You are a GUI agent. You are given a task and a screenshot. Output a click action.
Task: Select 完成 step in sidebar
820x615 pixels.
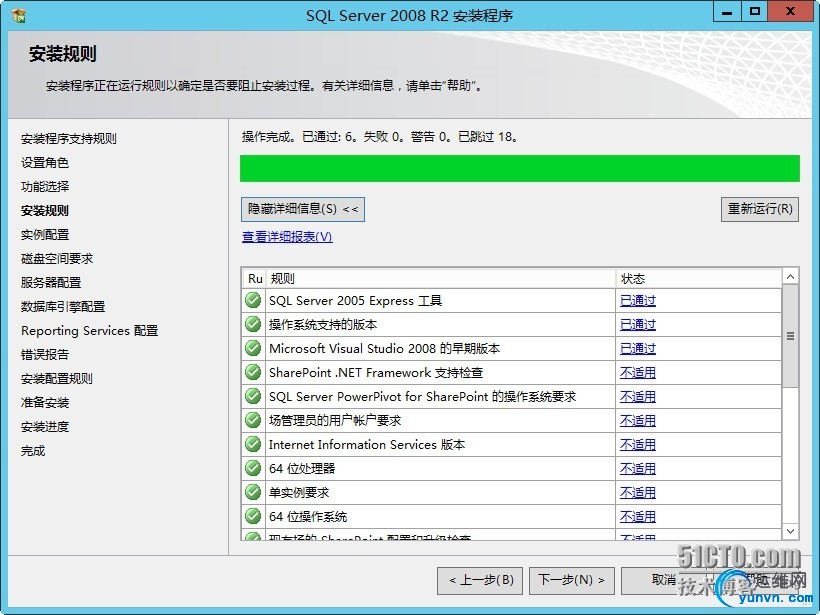(x=33, y=451)
